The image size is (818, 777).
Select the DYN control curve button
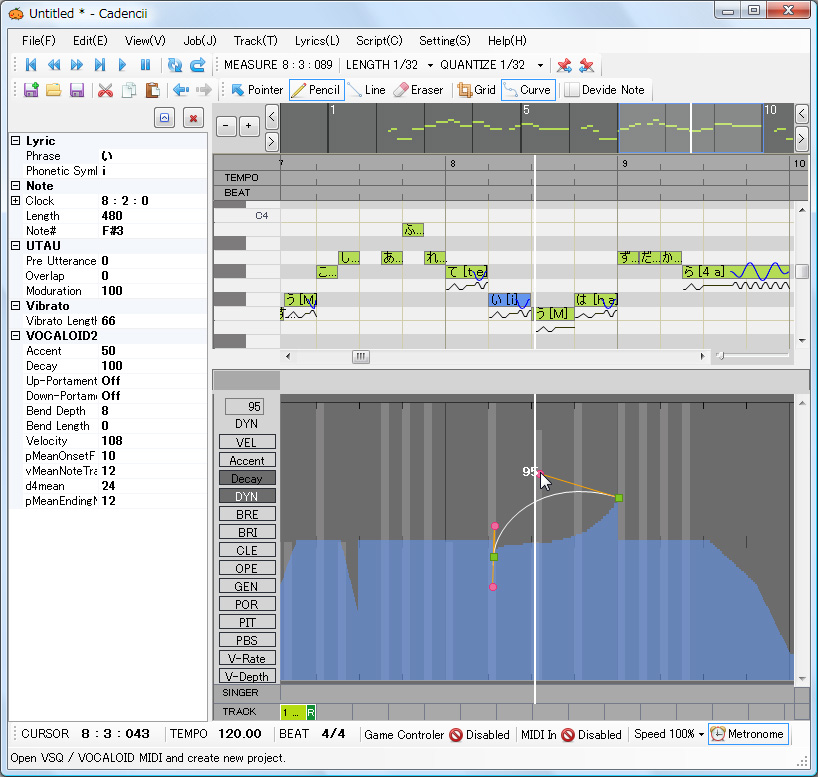[246, 495]
